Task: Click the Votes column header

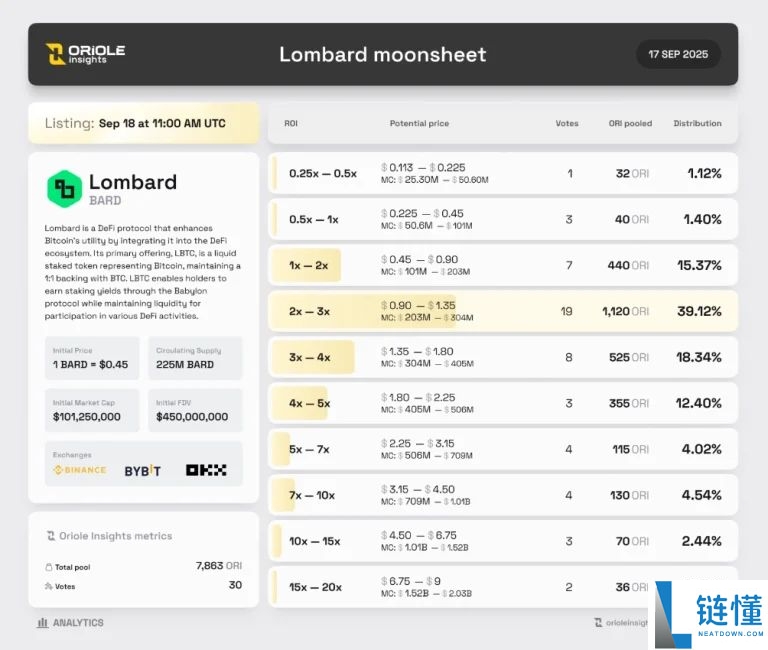Action: click(567, 123)
